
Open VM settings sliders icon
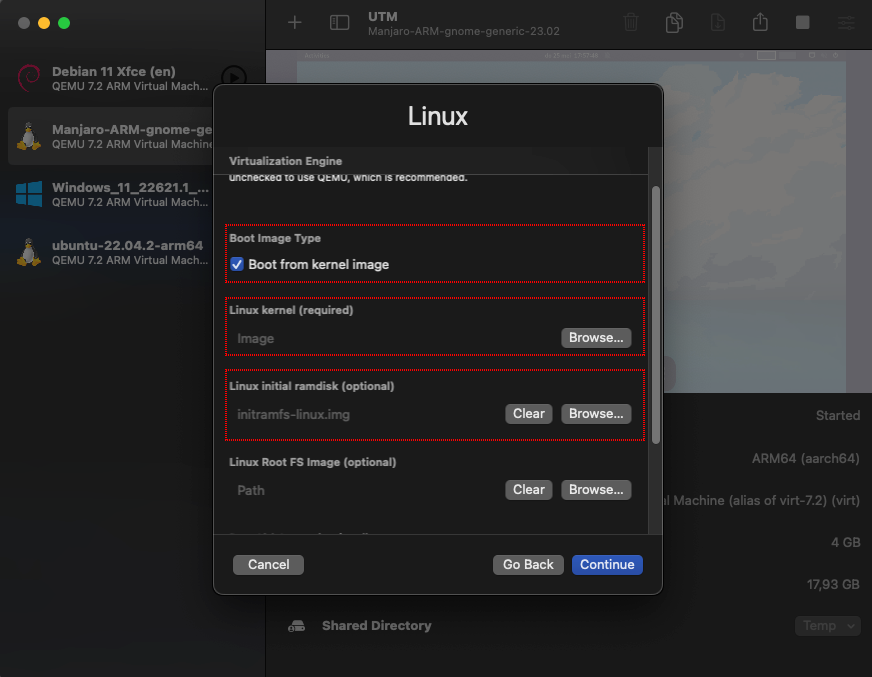point(846,22)
